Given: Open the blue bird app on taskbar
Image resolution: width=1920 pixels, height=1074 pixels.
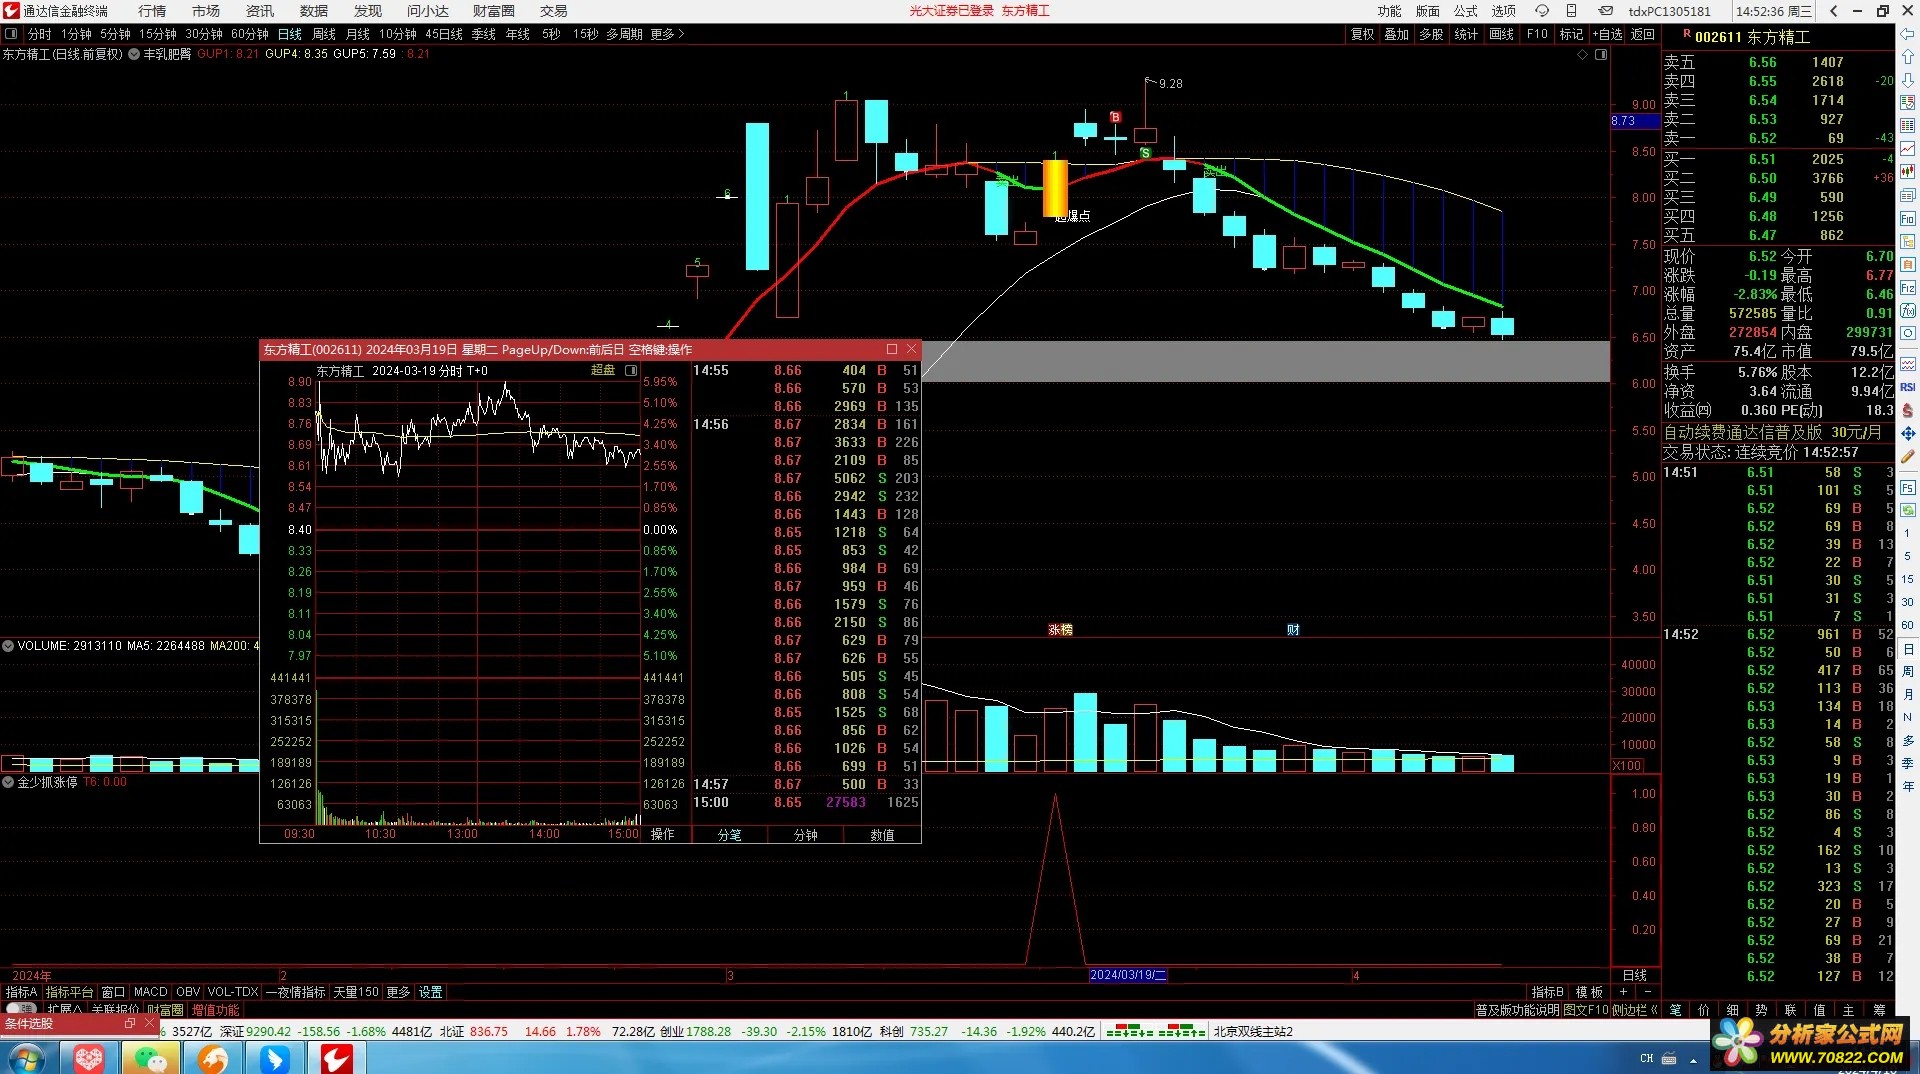Looking at the screenshot, I should click(275, 1057).
